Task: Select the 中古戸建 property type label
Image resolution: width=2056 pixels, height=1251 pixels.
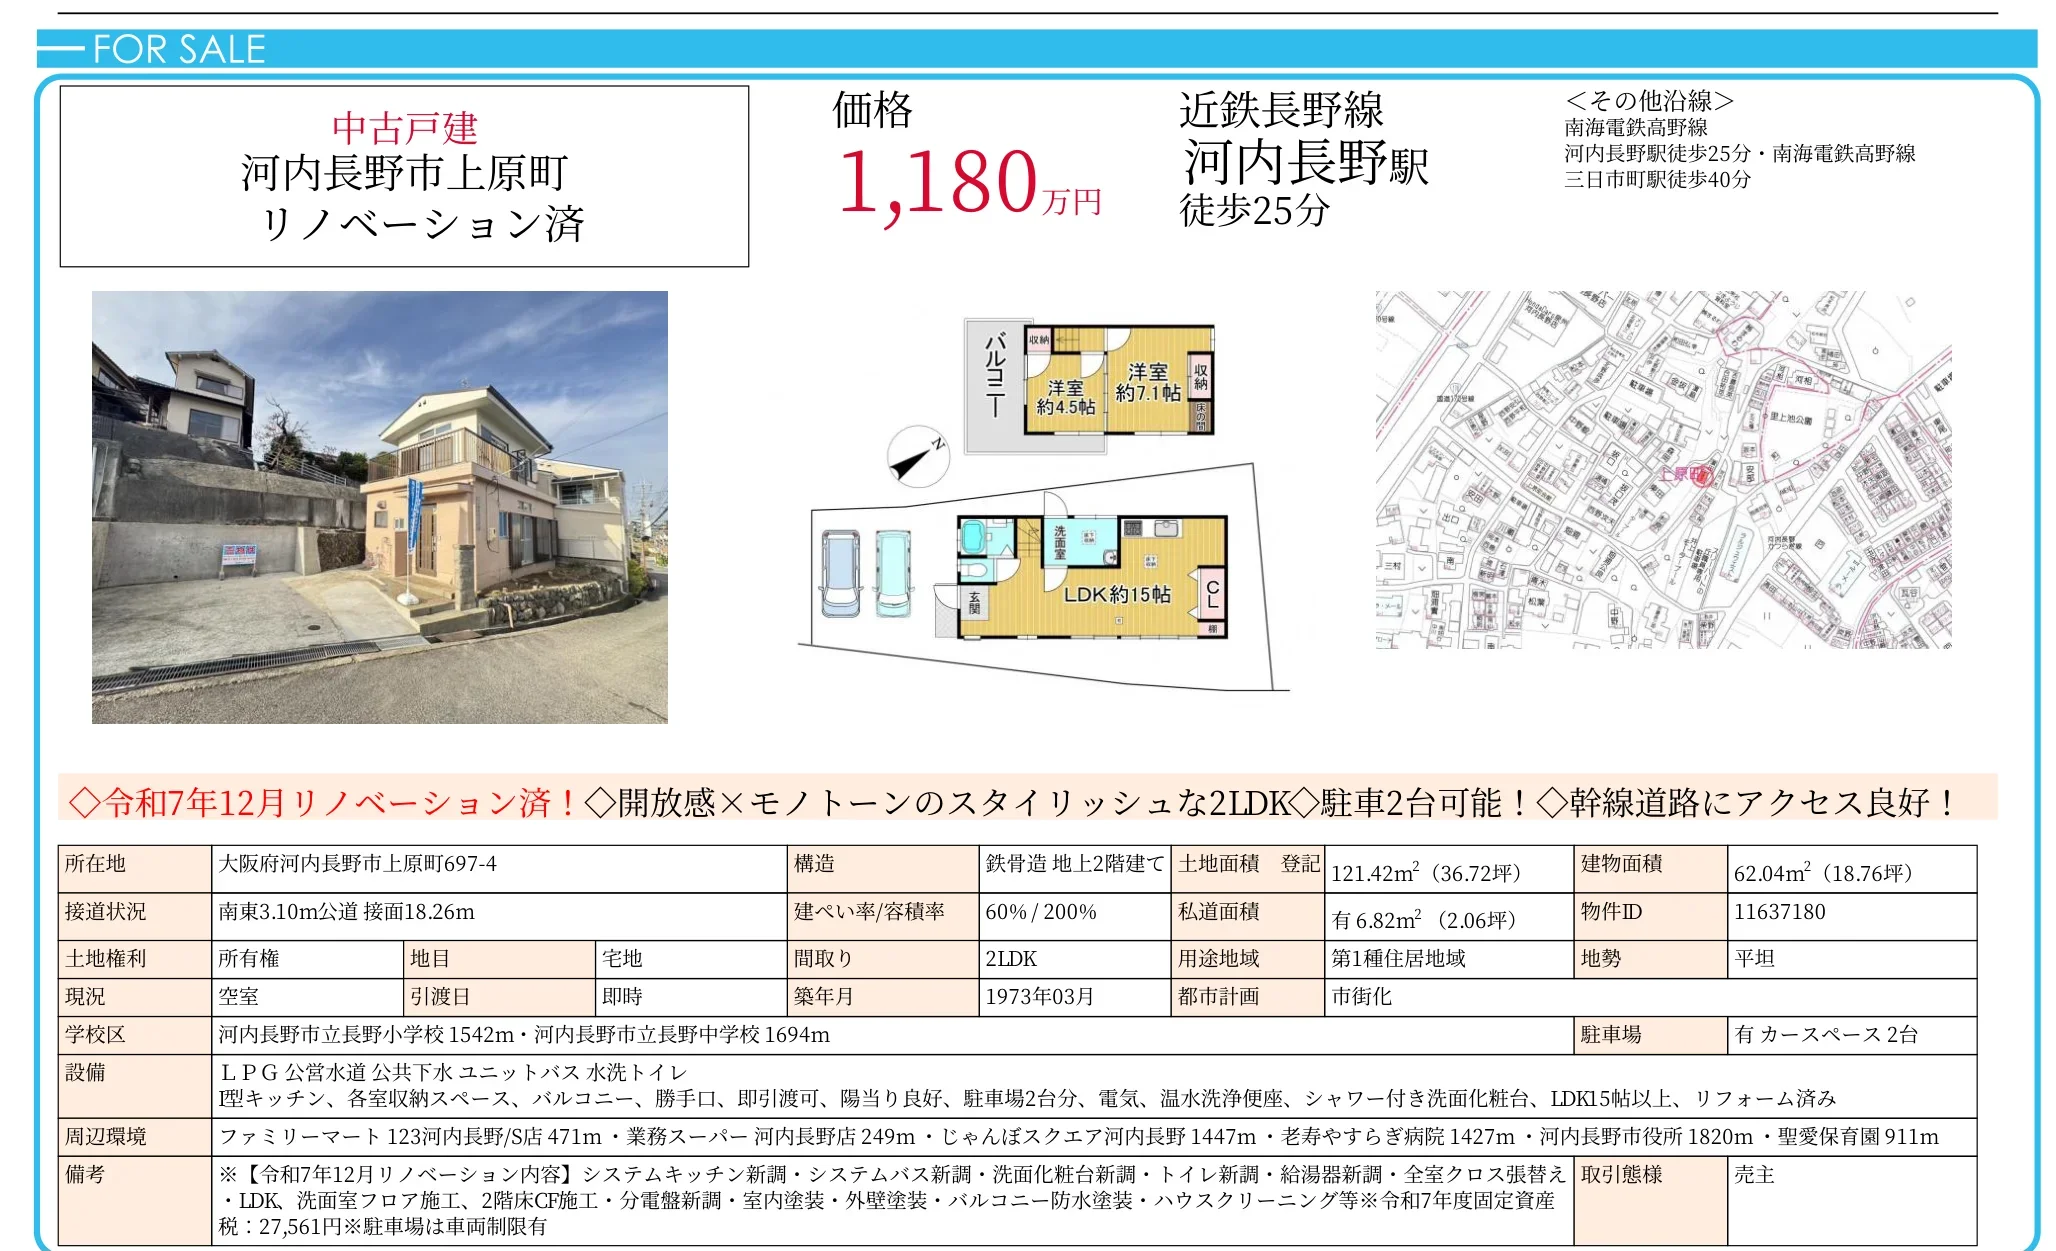Action: (405, 126)
